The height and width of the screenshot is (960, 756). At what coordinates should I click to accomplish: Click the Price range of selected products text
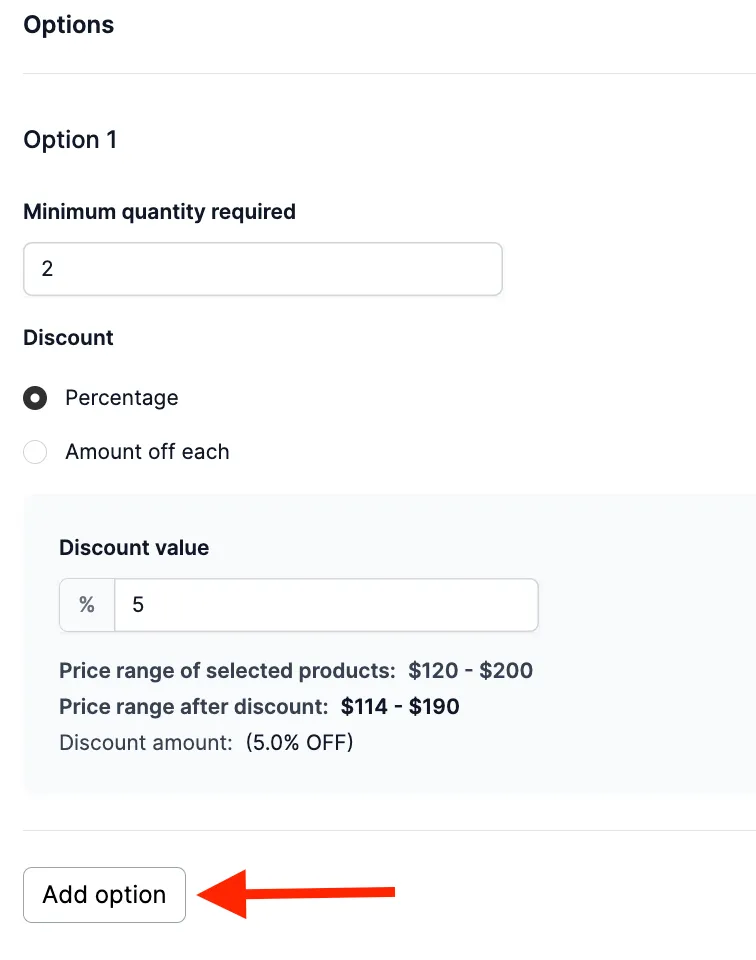point(227,670)
